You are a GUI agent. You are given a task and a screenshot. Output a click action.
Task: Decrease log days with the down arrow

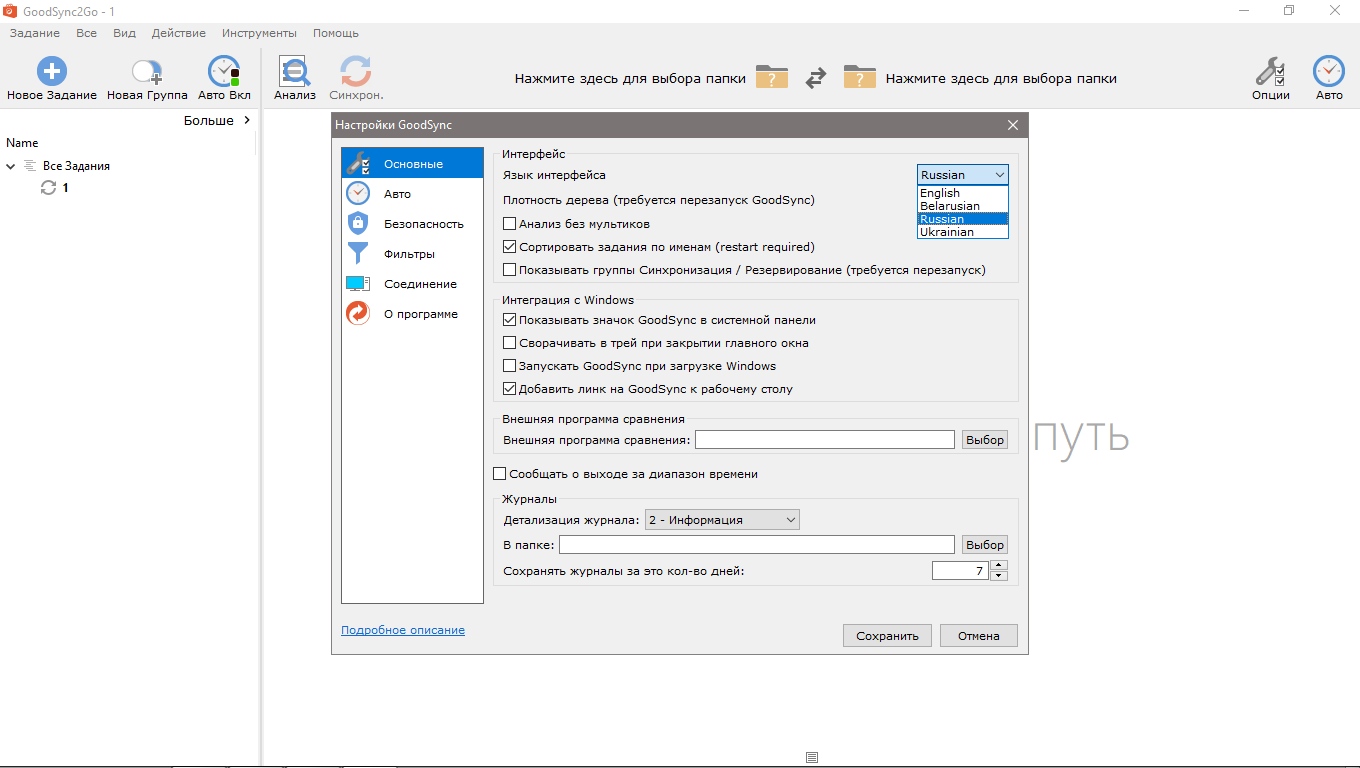(x=999, y=576)
